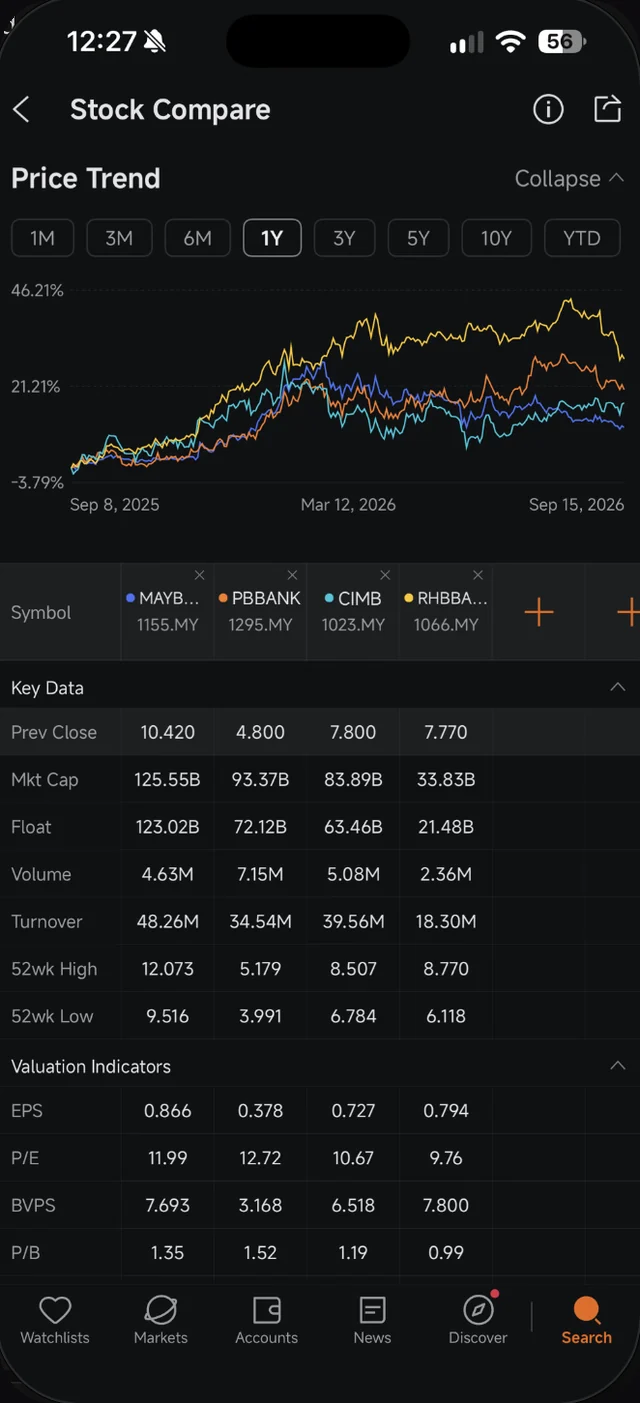Tap the Stock Compare title
Viewport: 640px width, 1403px height.
[170, 110]
